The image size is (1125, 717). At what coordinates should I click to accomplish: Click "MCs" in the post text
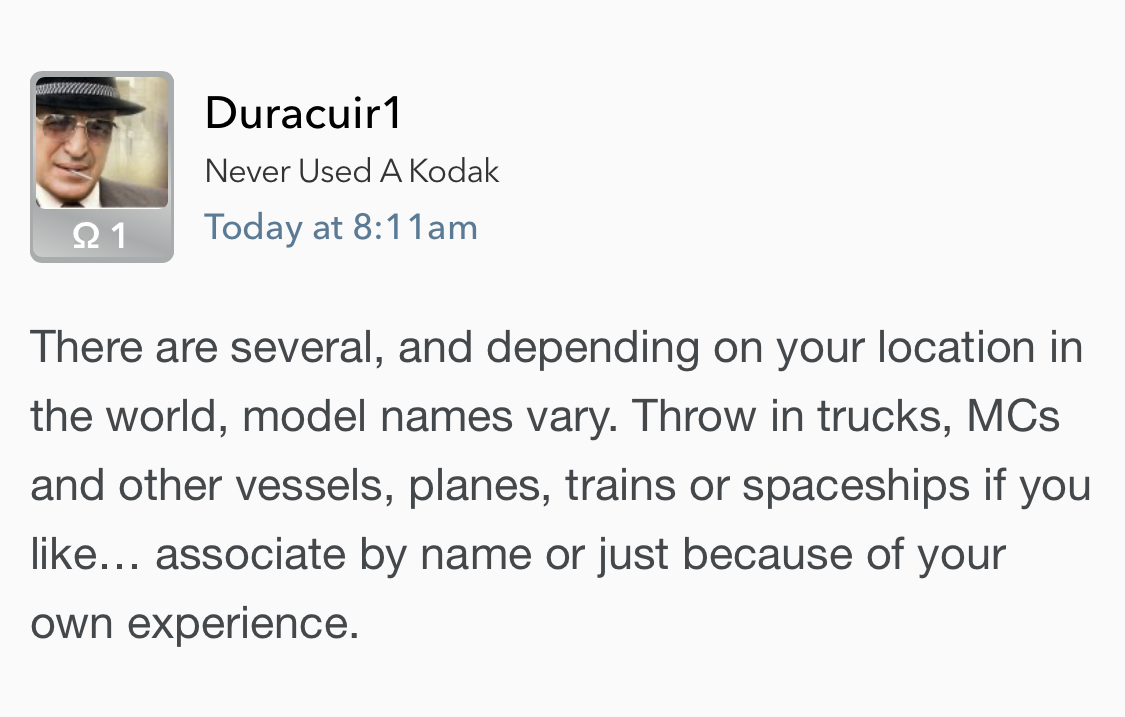click(x=1012, y=416)
